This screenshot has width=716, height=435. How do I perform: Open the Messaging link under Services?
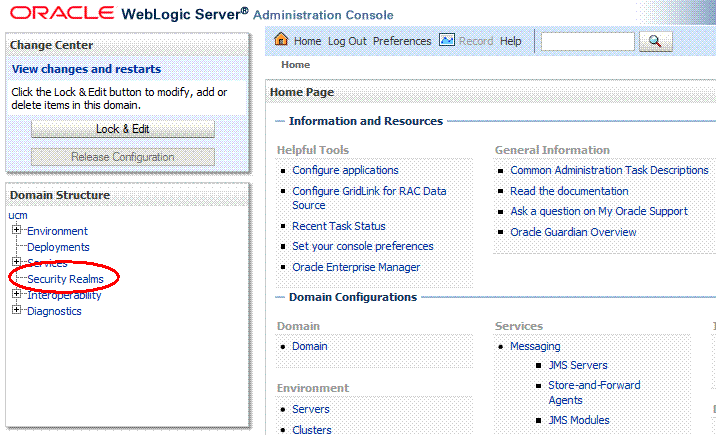(x=535, y=346)
